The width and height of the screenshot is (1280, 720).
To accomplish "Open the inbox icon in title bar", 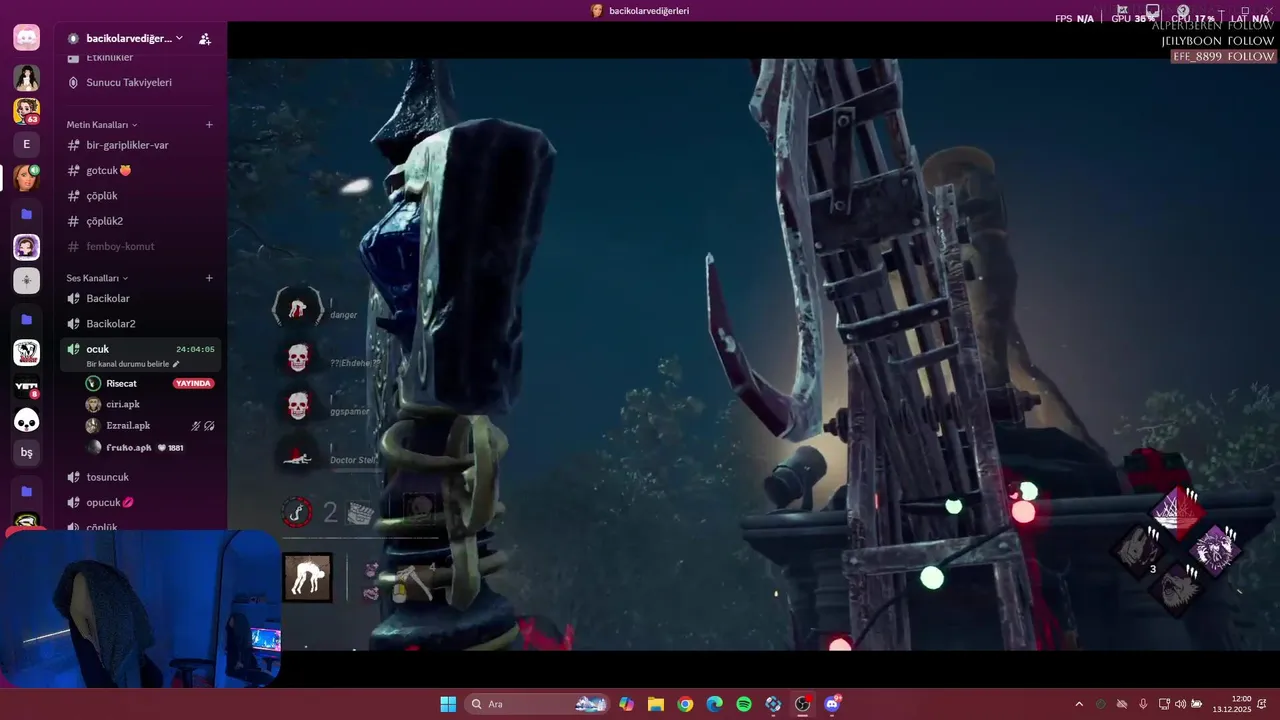I will 1153,10.
